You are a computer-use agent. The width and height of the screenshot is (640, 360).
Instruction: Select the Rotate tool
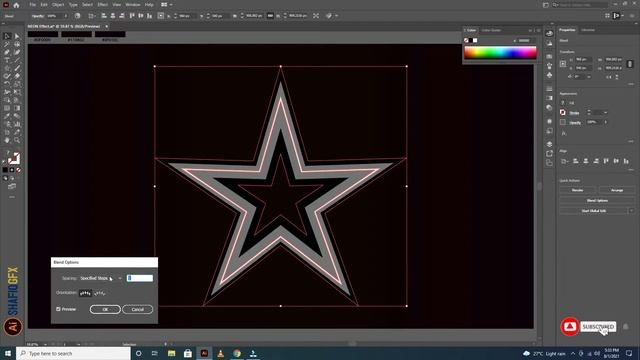tap(7, 84)
